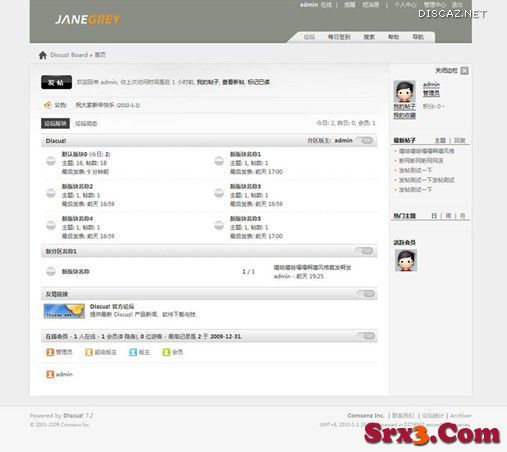Open the 导航 navigation menu tab

[418, 37]
